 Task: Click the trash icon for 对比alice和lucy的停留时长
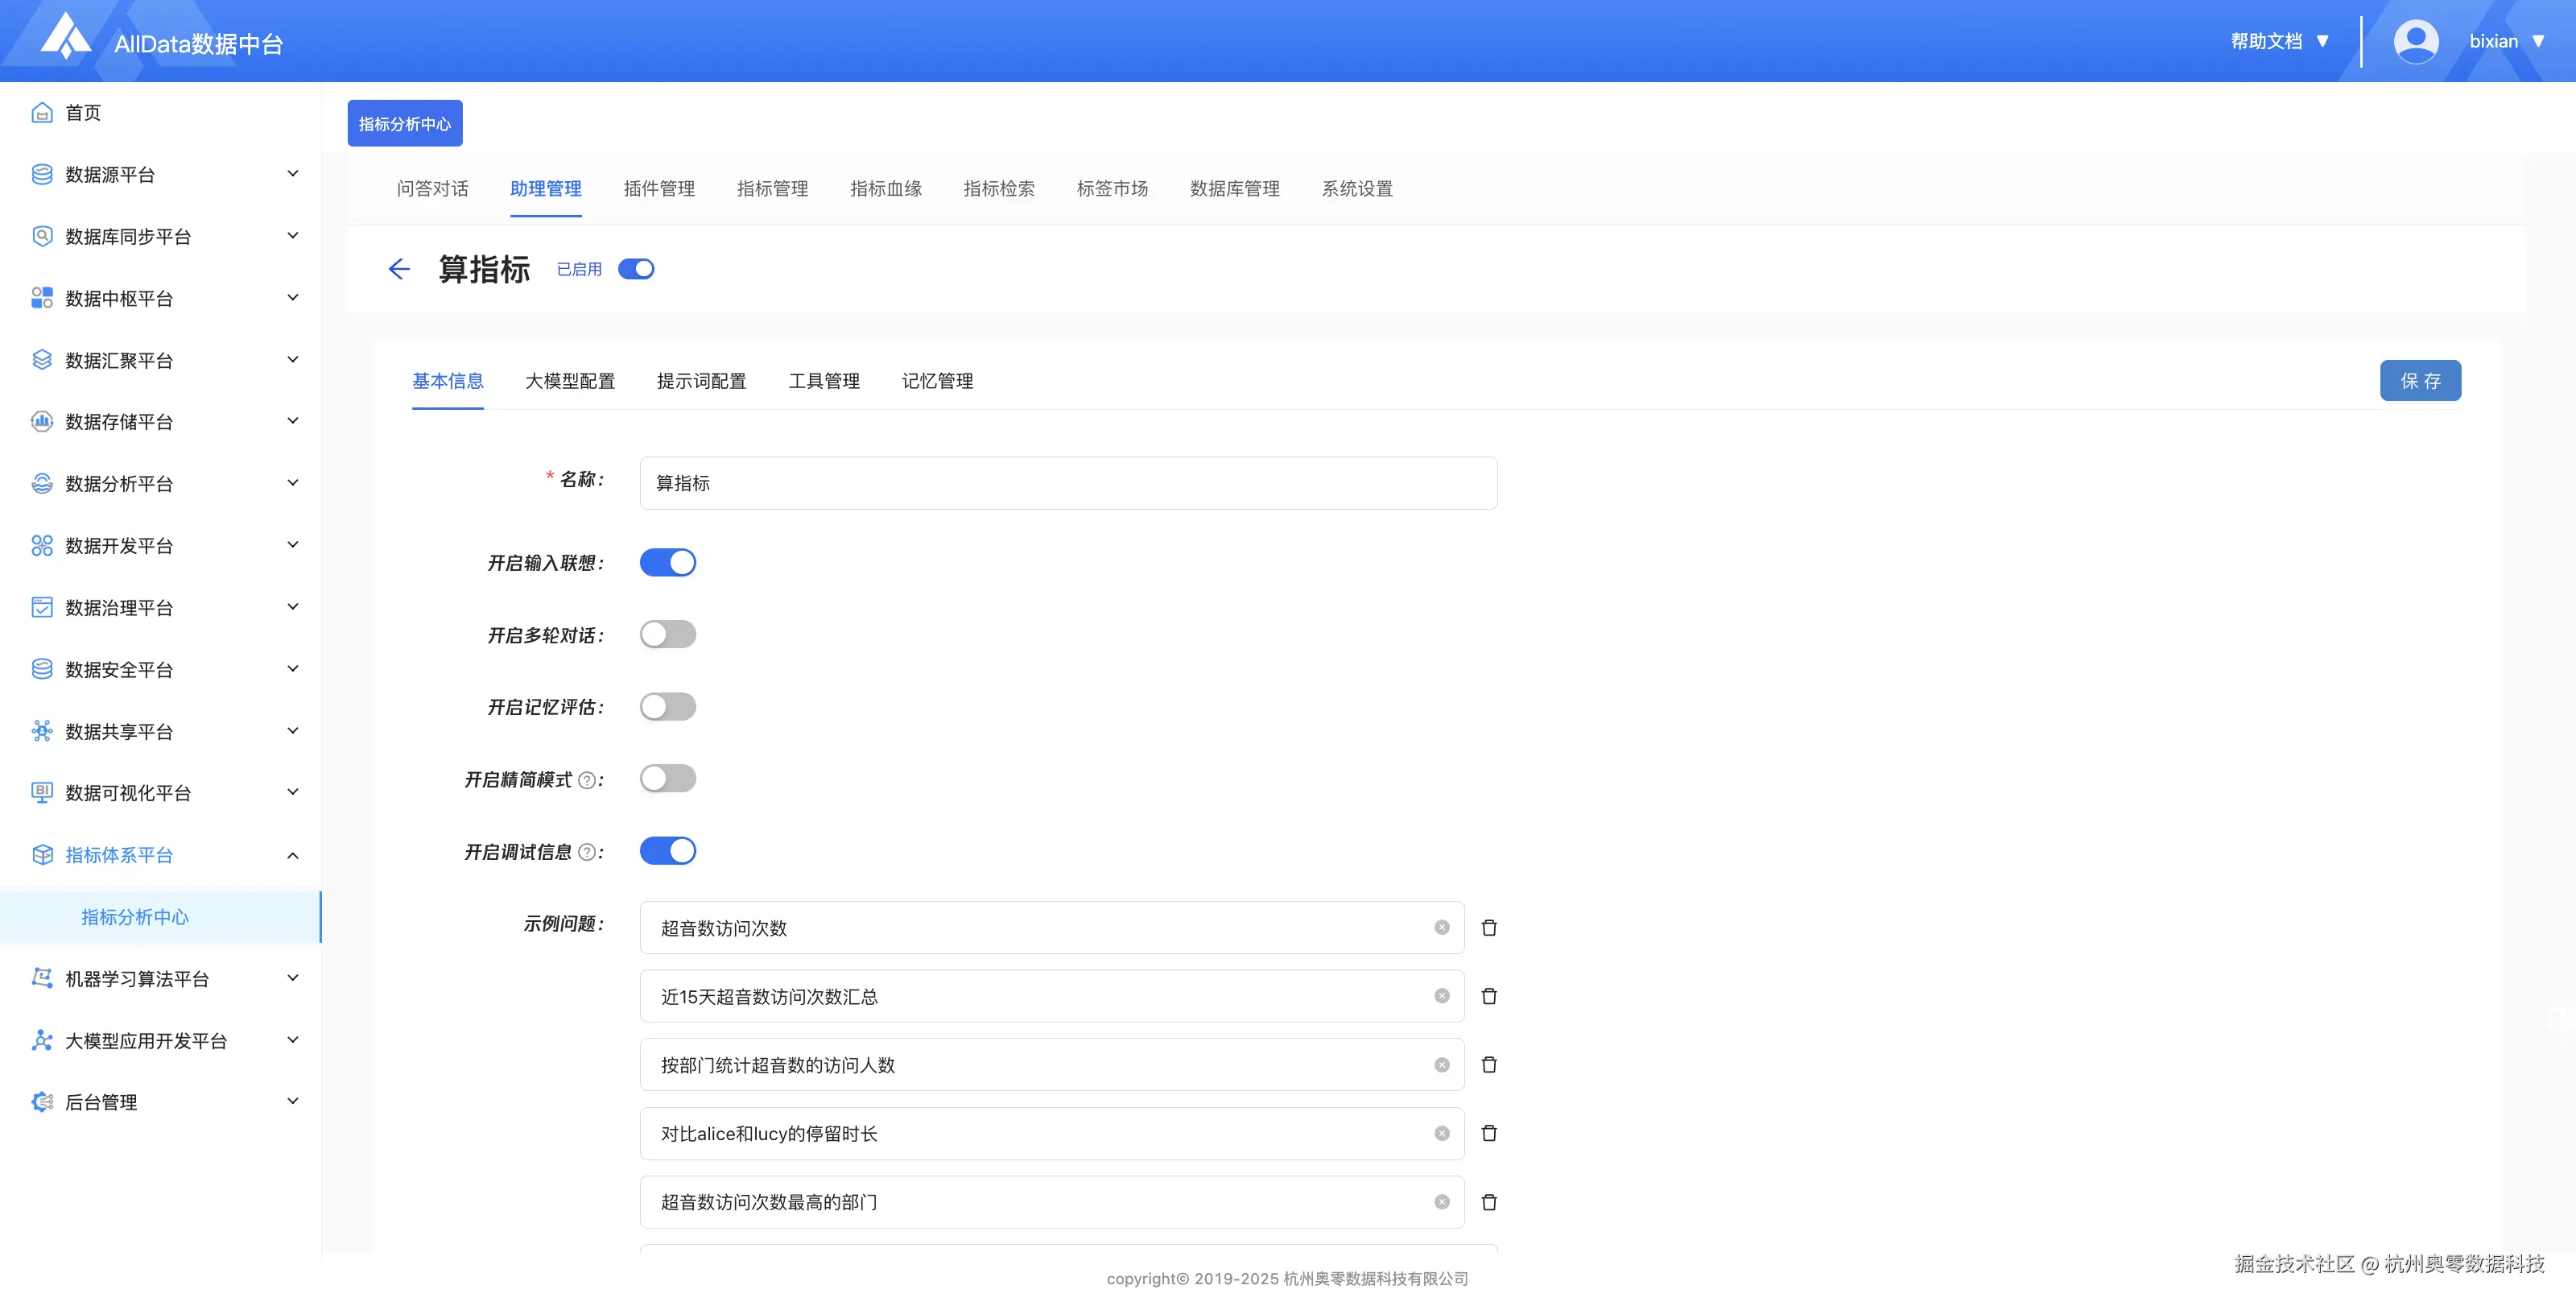pyautogui.click(x=1489, y=1133)
